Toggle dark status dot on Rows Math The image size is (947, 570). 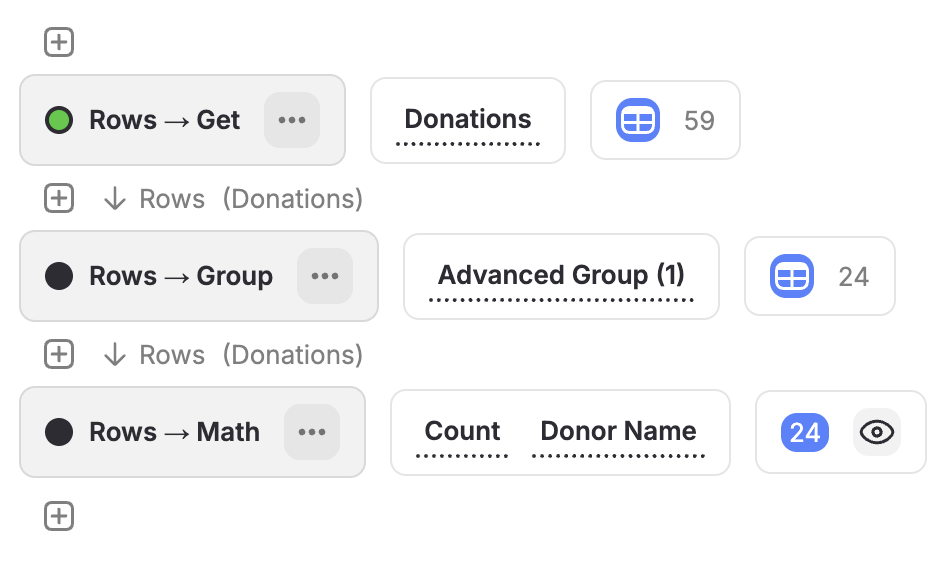coord(59,432)
